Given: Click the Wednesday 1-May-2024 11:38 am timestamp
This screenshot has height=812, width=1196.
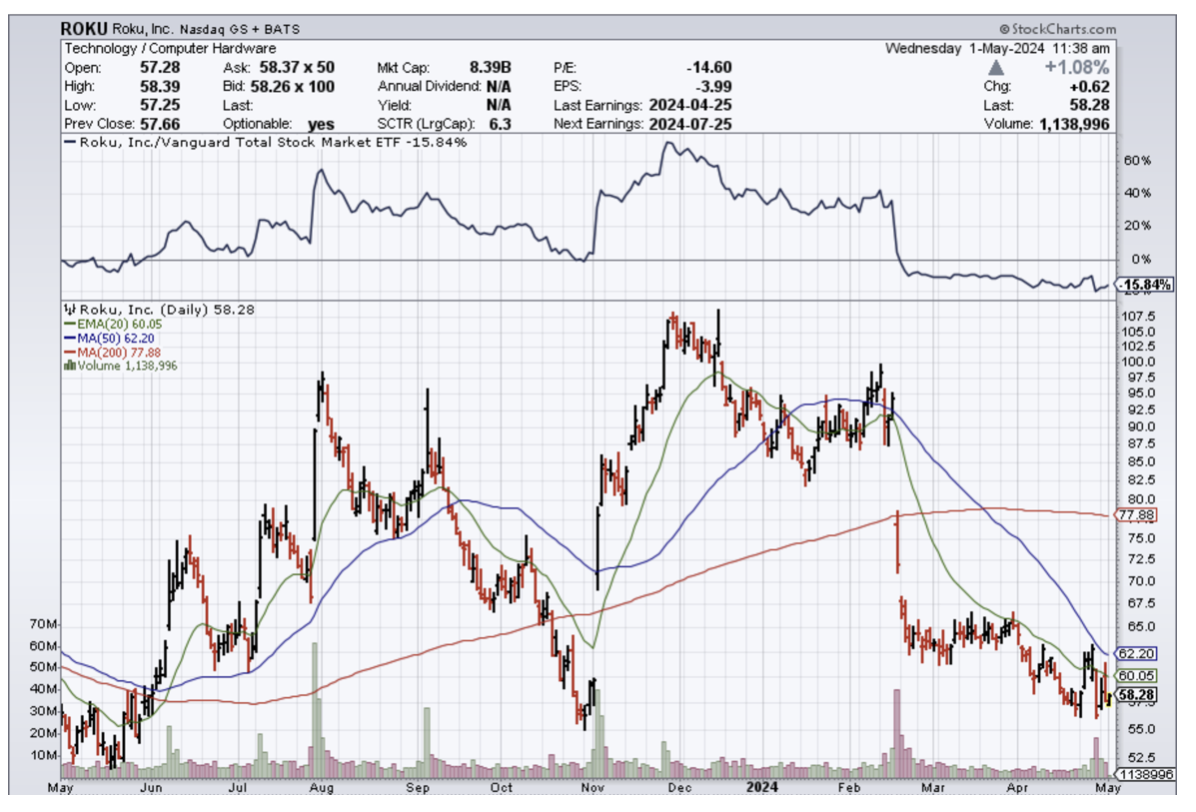Looking at the screenshot, I should pos(998,48).
